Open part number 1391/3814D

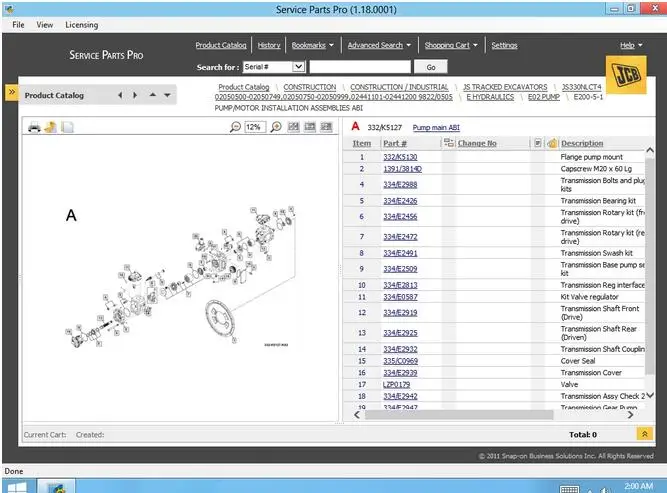pos(402,169)
